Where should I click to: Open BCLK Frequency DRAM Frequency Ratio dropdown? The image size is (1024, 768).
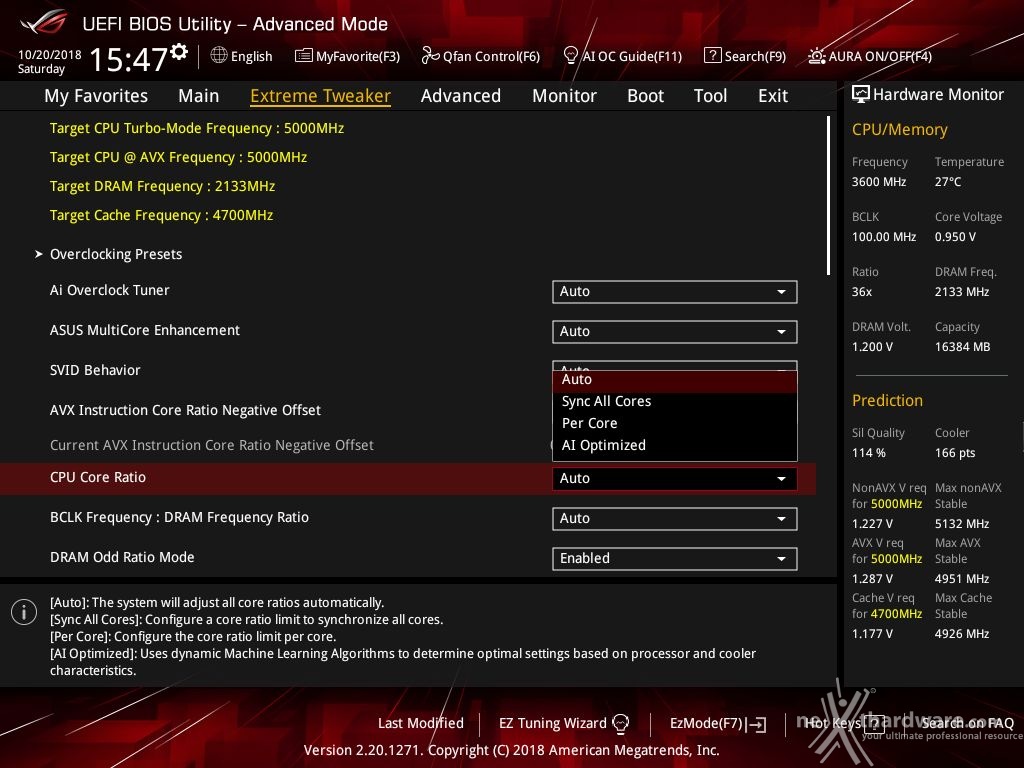tap(675, 519)
